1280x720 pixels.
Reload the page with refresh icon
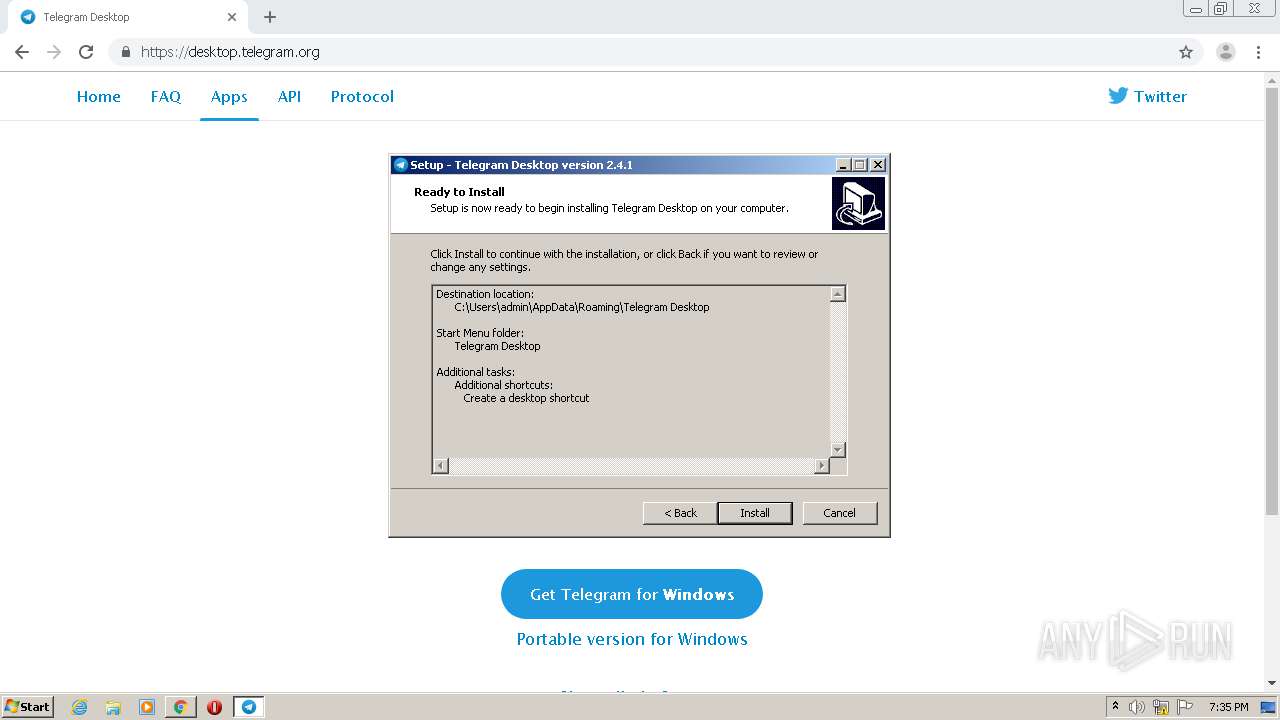pos(86,52)
